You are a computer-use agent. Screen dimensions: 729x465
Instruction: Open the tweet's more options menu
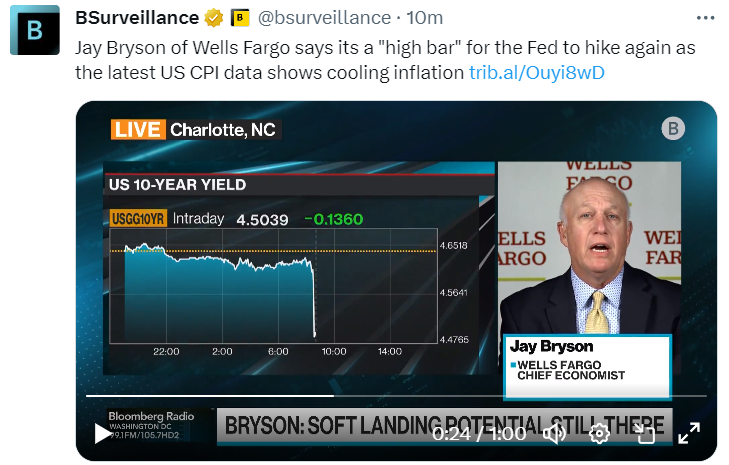pos(706,18)
